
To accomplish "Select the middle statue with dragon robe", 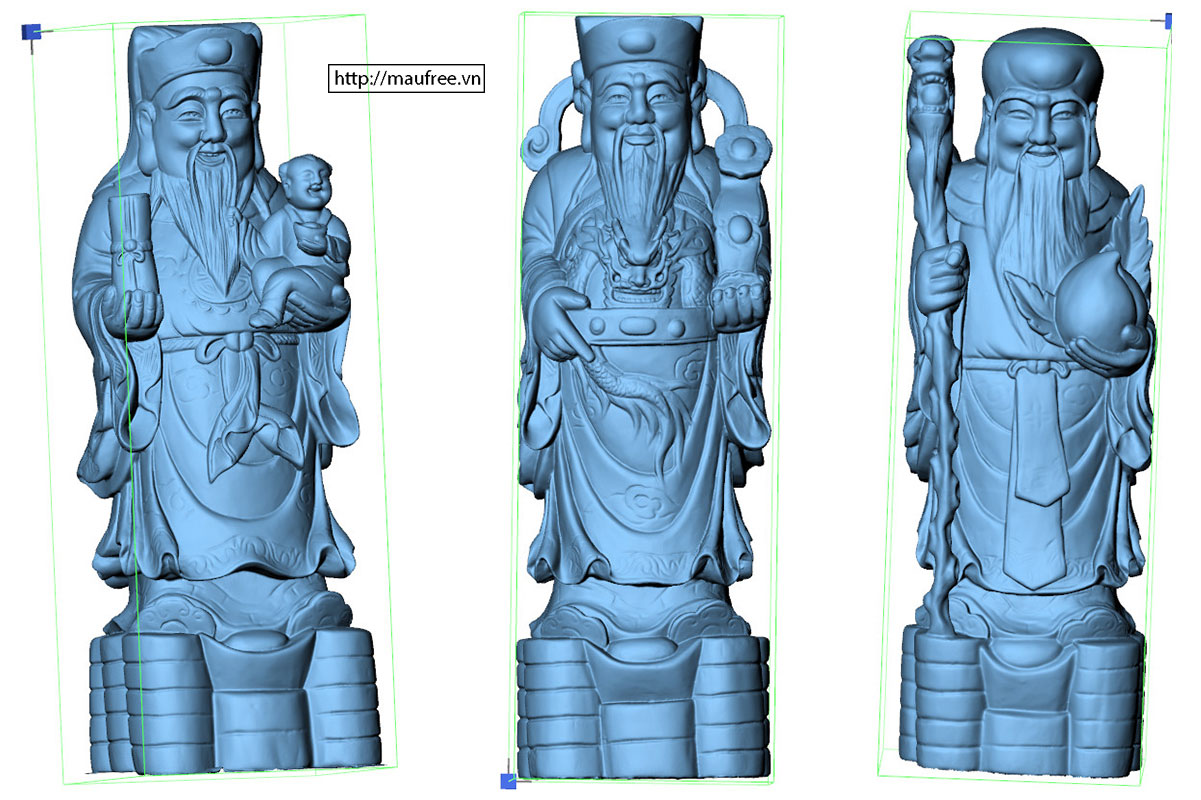I will [x=645, y=398].
